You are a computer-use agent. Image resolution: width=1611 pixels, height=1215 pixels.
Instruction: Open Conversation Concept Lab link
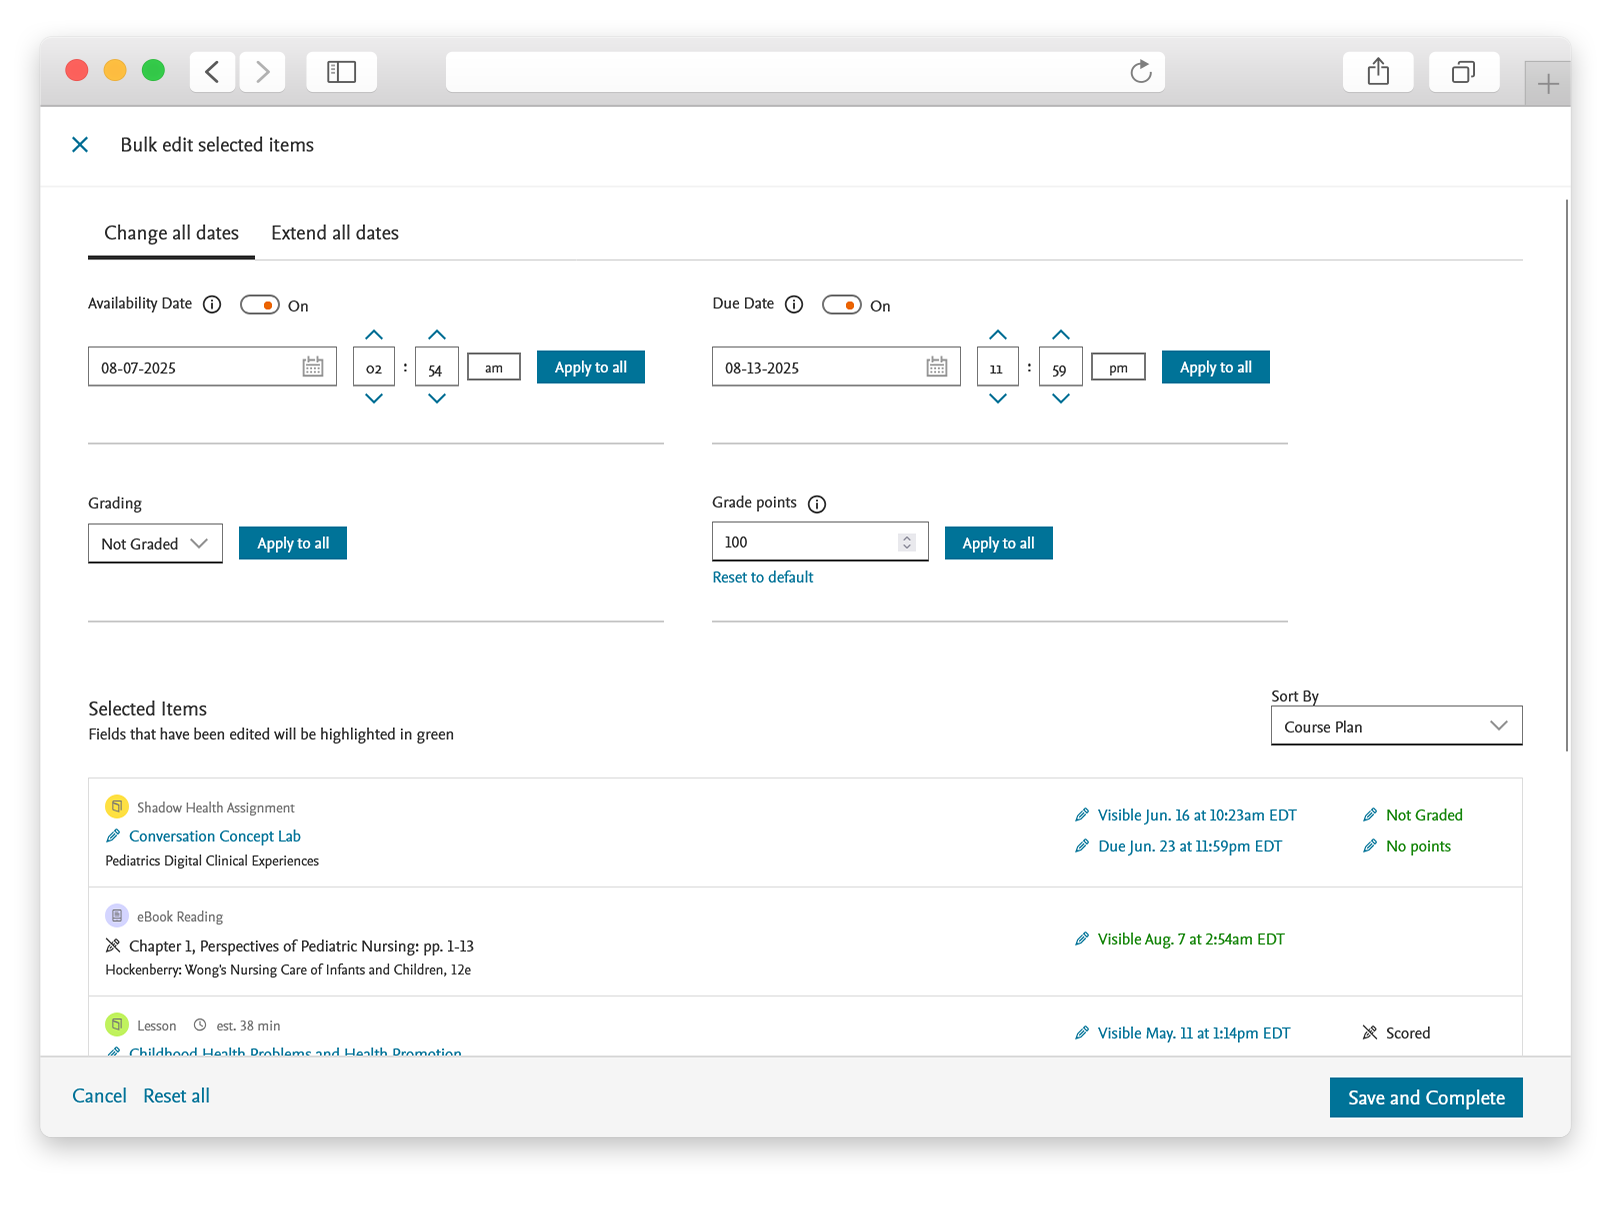click(x=215, y=836)
